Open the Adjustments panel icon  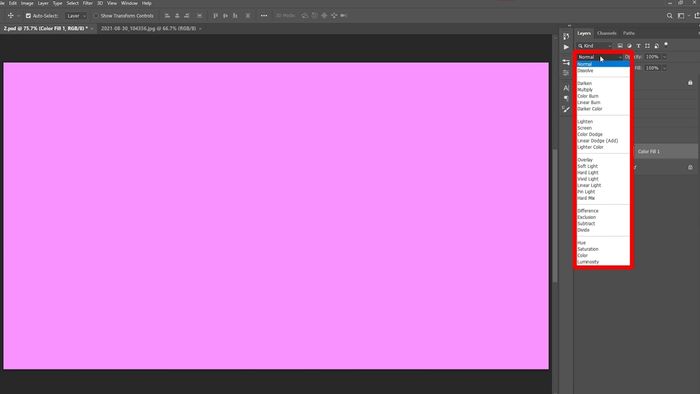[566, 73]
